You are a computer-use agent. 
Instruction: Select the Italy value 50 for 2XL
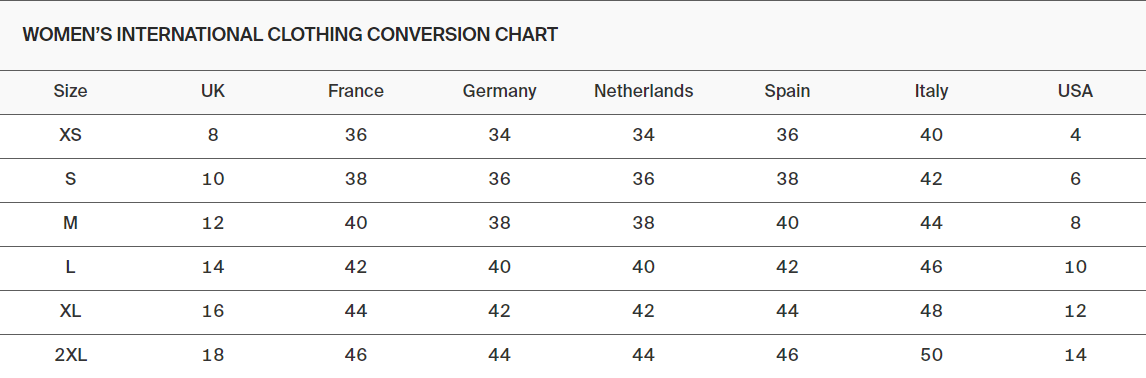(931, 355)
